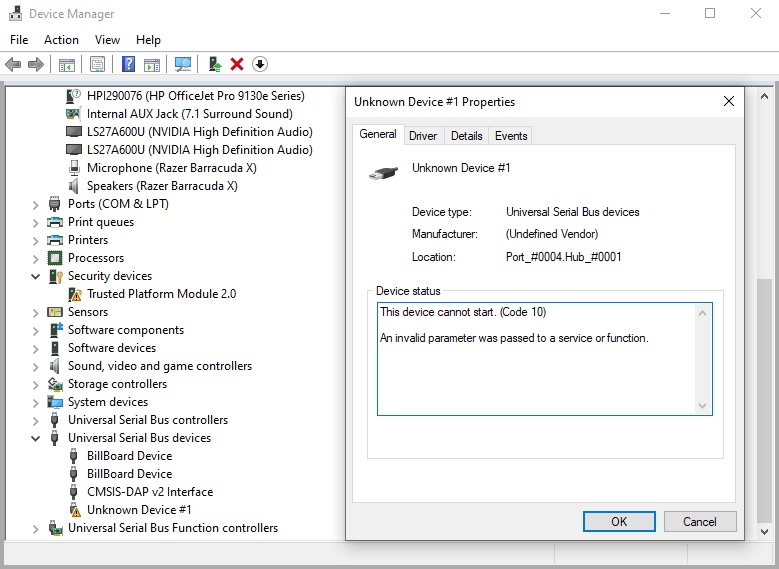The image size is (779, 569).
Task: Click the Microphone (Razer Barracuda X) icon
Action: coord(74,168)
